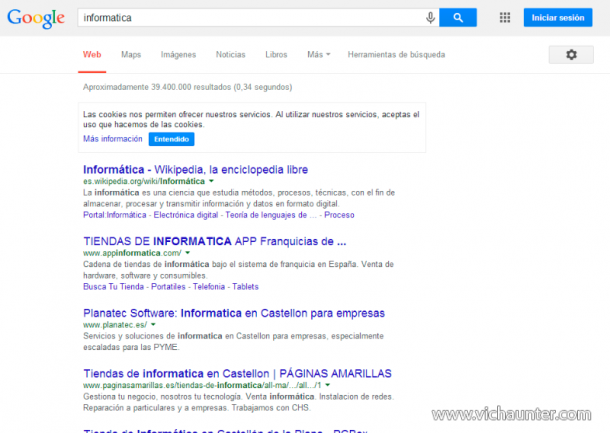Screen dimensions: 610x433
Task: Open the Electrónica digital sitelink
Action: pos(186,215)
